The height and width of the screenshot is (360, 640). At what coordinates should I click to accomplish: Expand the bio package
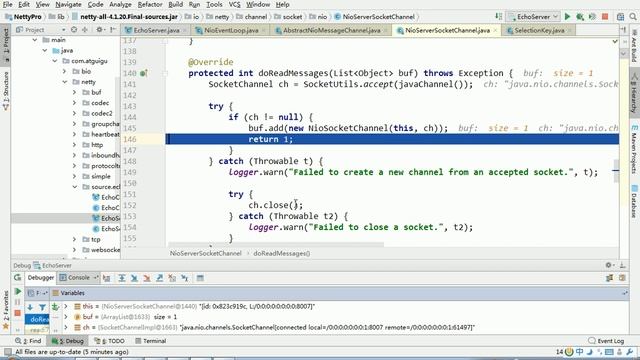click(x=64, y=71)
